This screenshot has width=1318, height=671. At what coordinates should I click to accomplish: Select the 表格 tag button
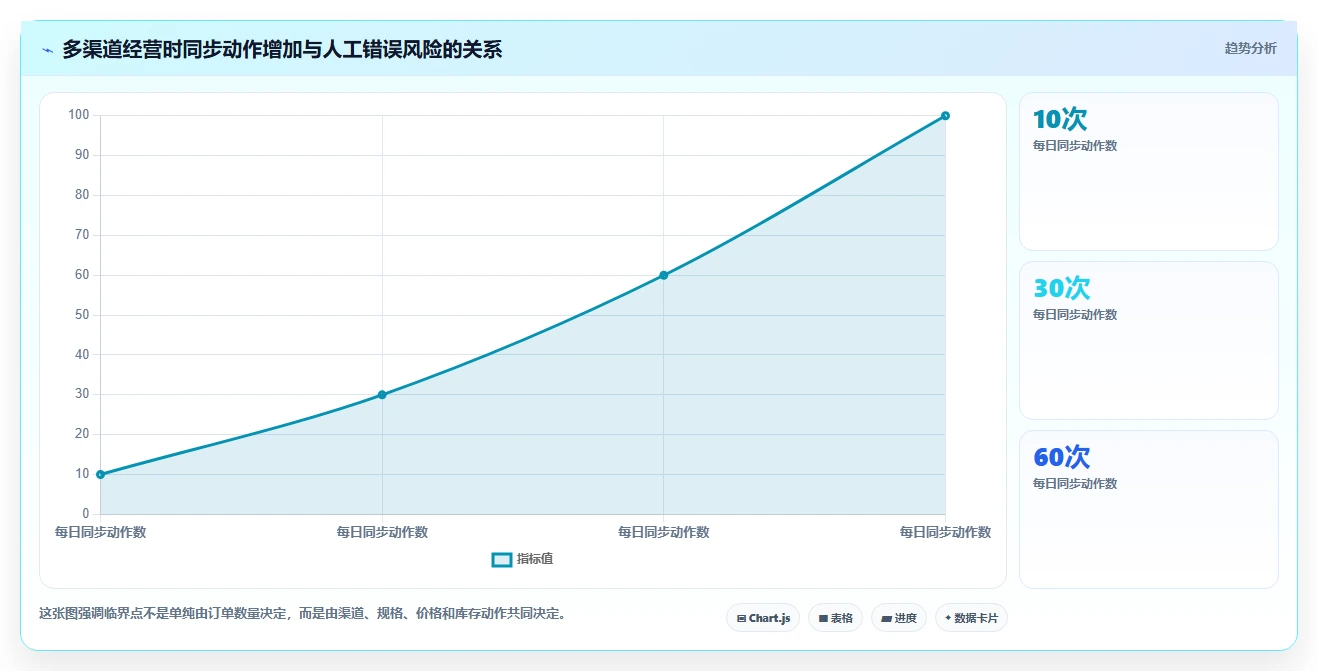pos(835,618)
